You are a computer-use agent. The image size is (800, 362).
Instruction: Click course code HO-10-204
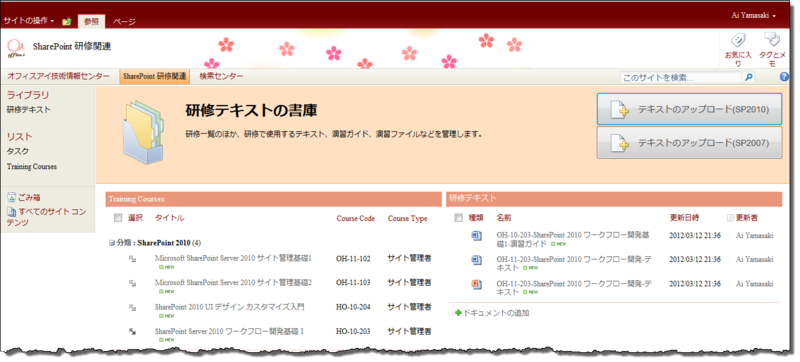click(x=353, y=307)
